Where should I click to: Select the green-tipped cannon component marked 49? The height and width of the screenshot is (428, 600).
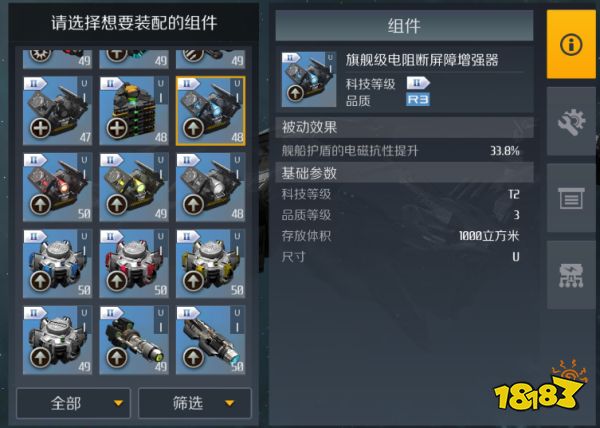[x=134, y=340]
